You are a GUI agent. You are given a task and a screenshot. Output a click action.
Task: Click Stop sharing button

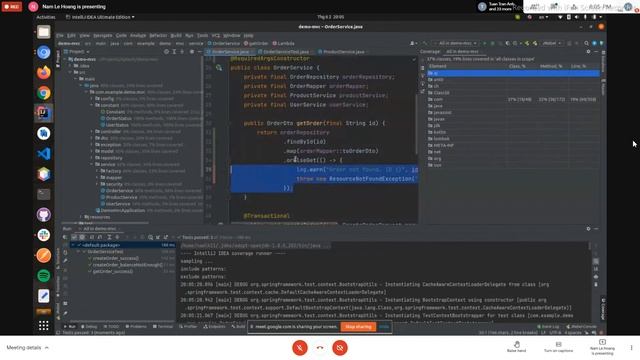(358, 327)
